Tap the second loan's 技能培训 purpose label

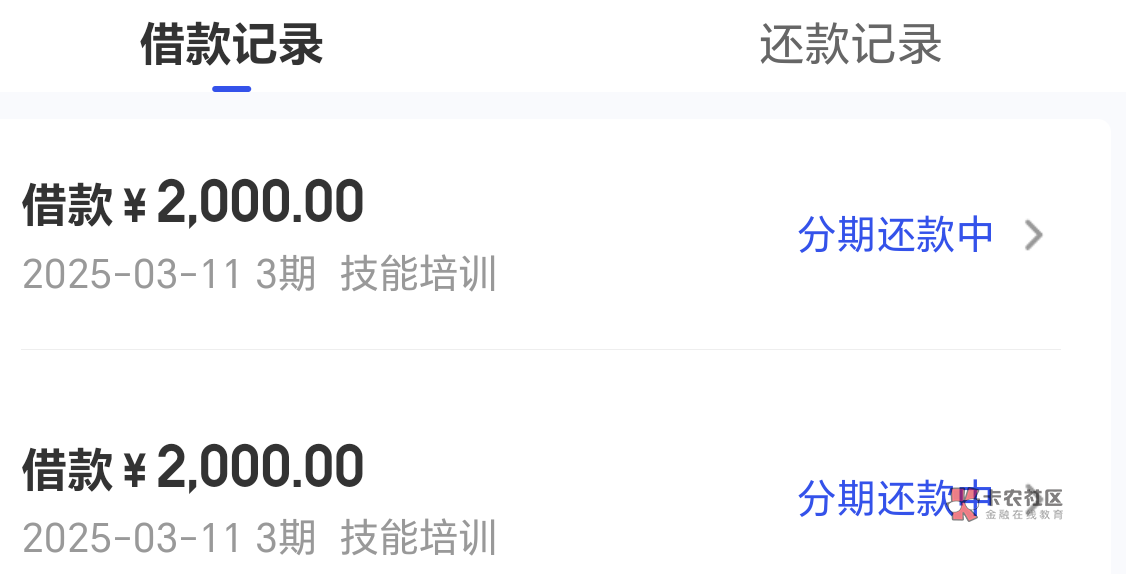click(x=418, y=538)
